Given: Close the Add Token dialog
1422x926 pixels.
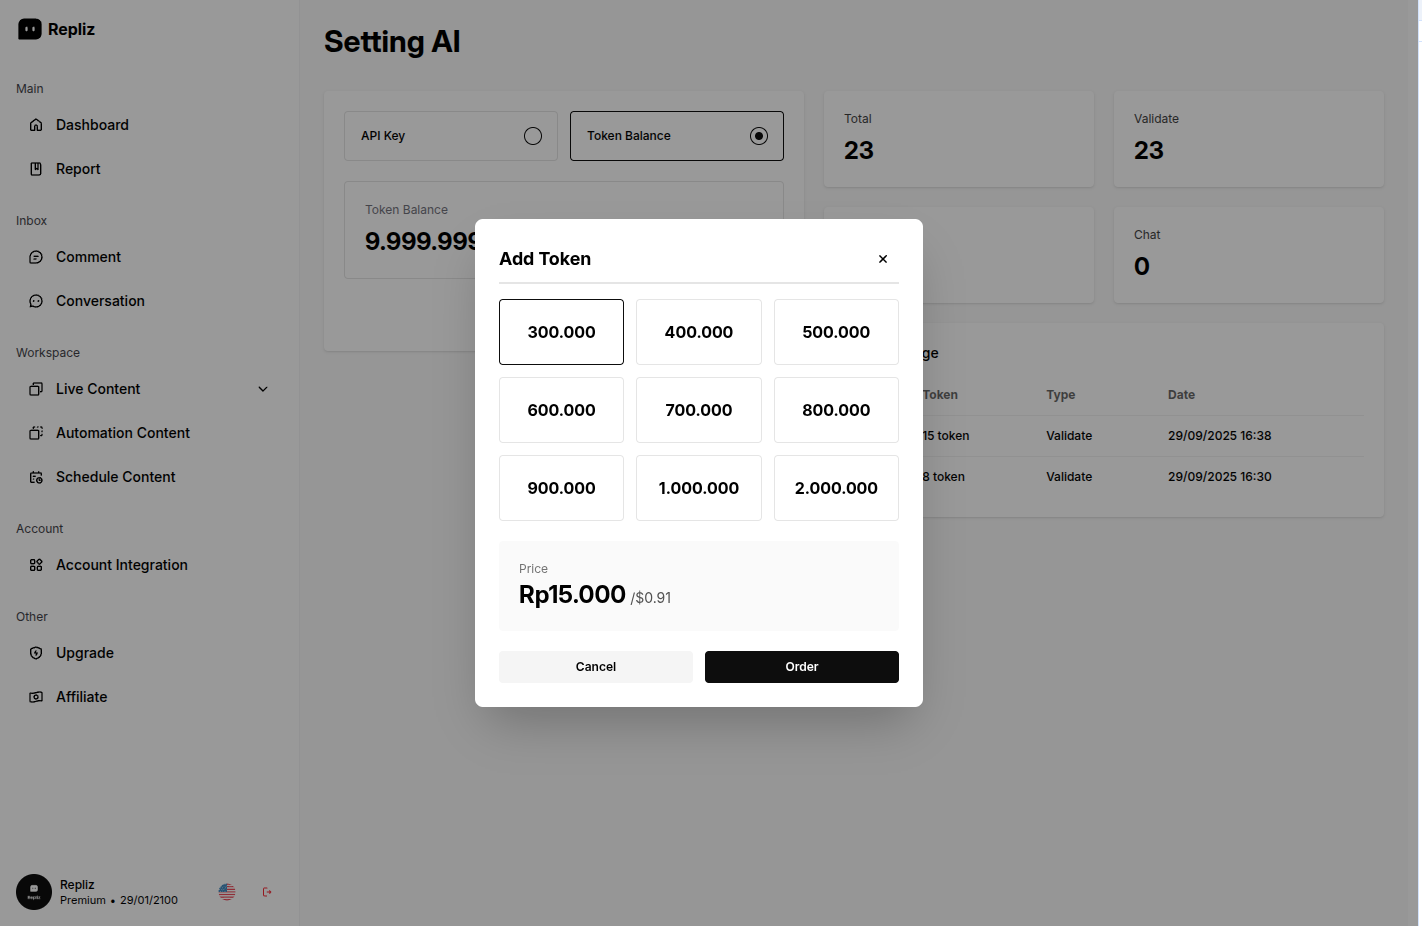Looking at the screenshot, I should (883, 259).
